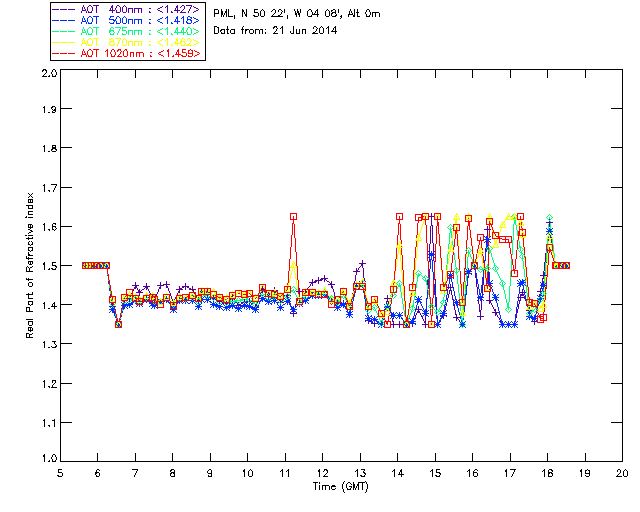Click the x-axis tick label 5
This screenshot has width=640, height=512.
pyautogui.click(x=60, y=473)
